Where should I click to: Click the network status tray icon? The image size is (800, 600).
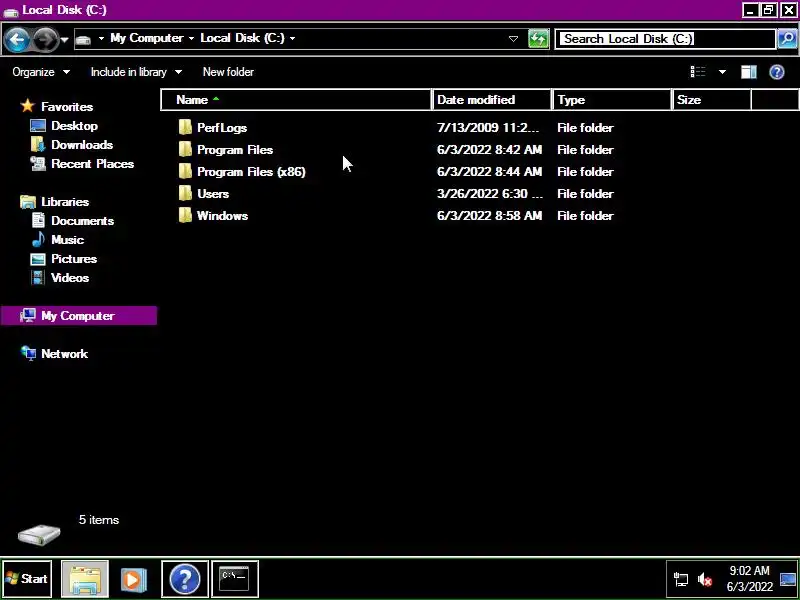[x=681, y=580]
